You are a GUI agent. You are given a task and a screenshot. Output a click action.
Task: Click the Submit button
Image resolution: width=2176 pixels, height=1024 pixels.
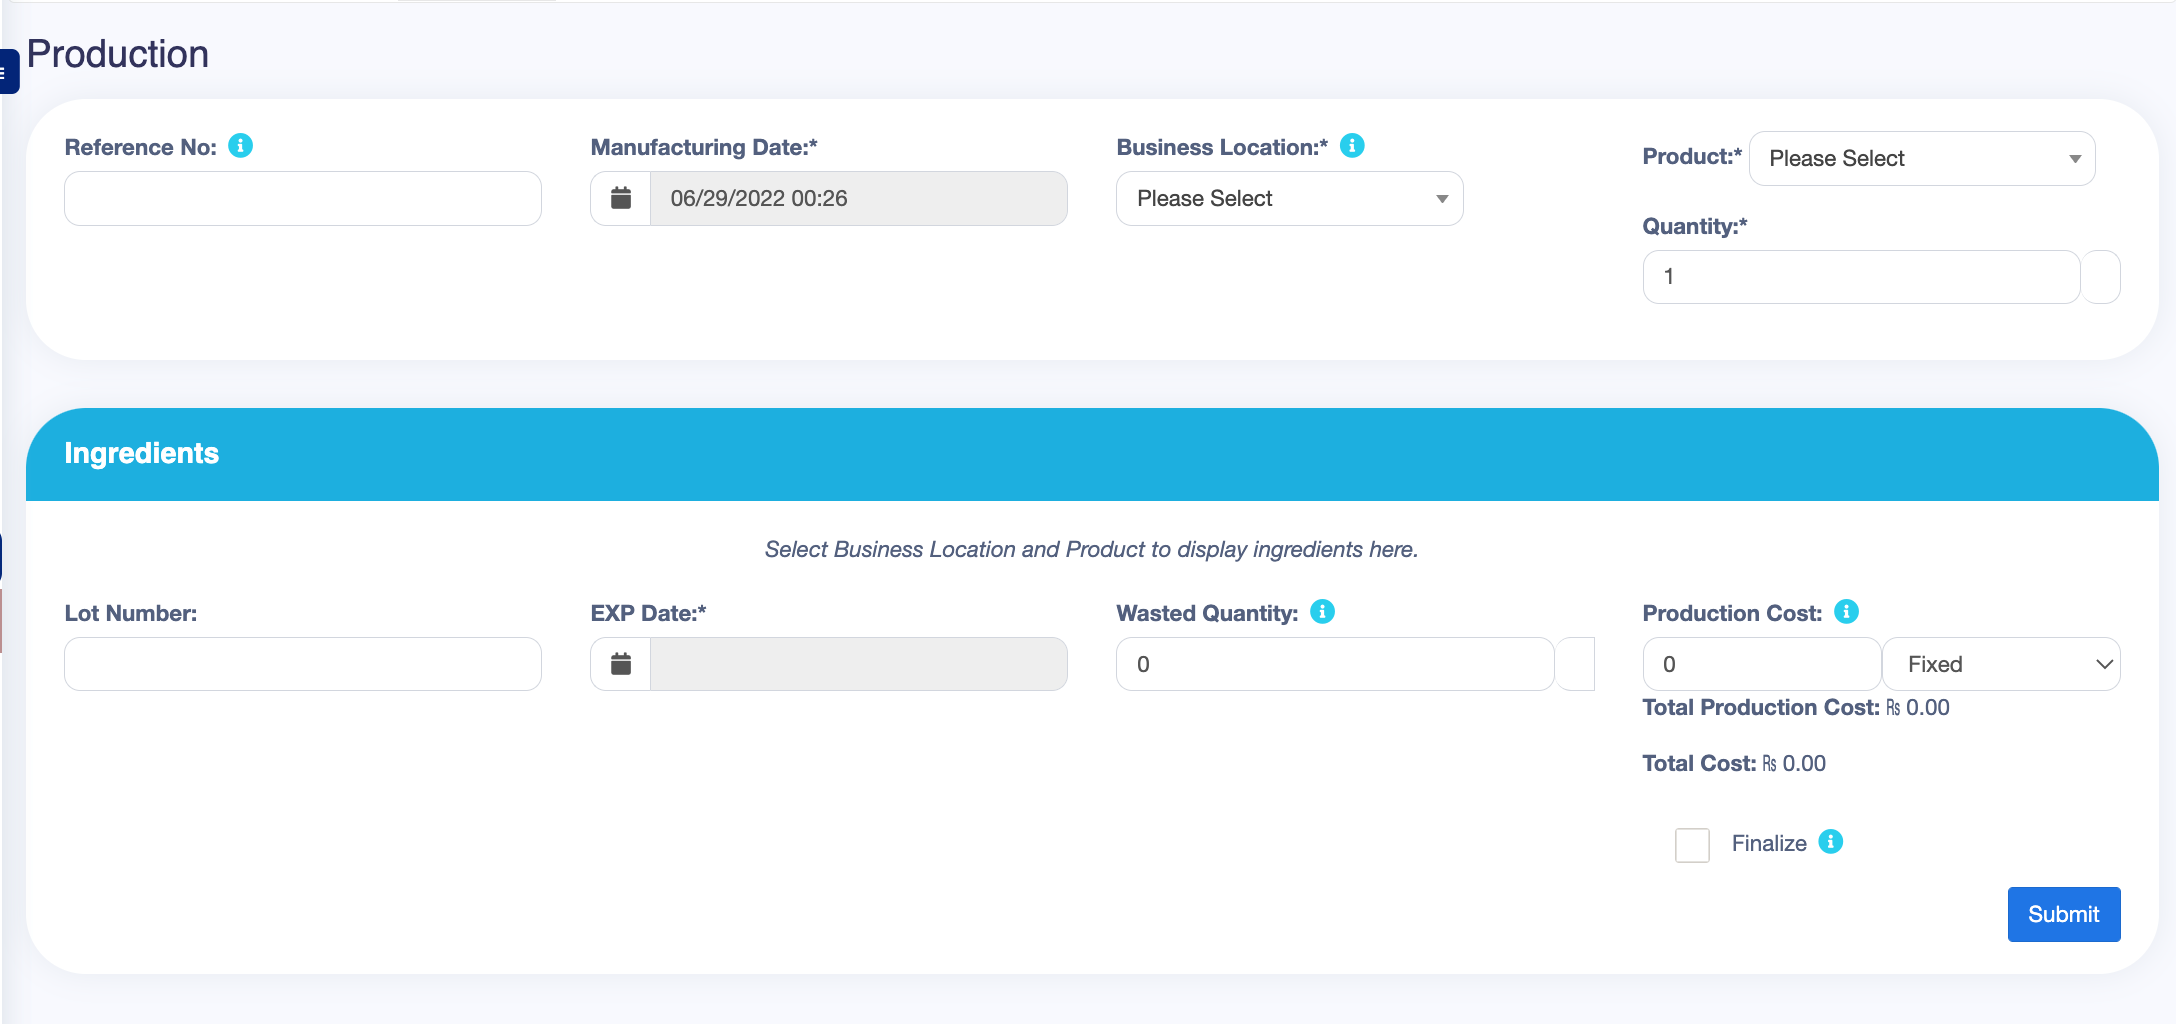2063,914
